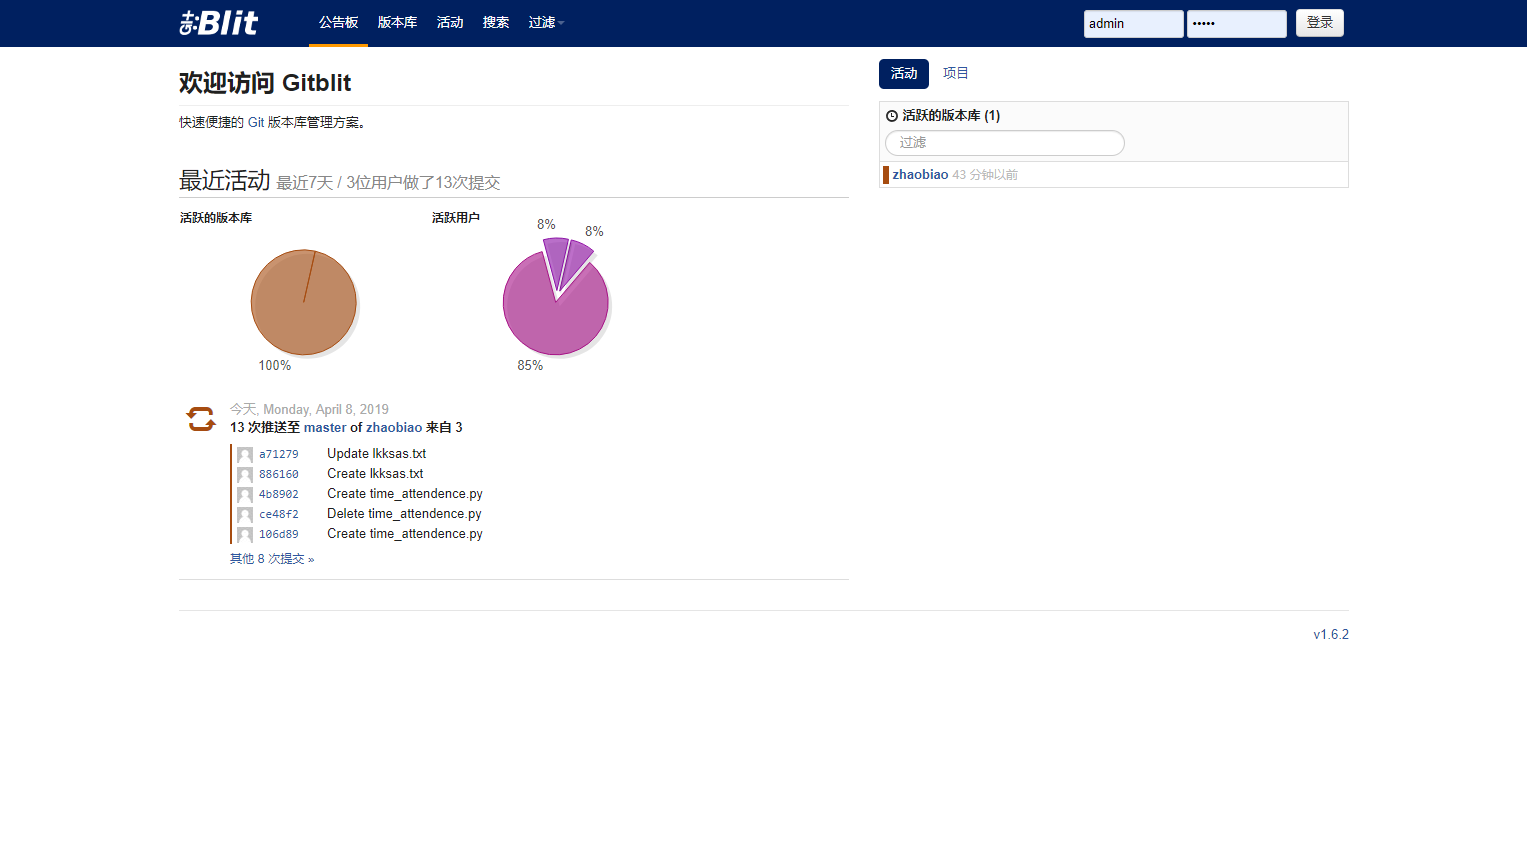Click the clock icon beside 活跃的版本库
The height and width of the screenshot is (861, 1527).
pos(892,116)
